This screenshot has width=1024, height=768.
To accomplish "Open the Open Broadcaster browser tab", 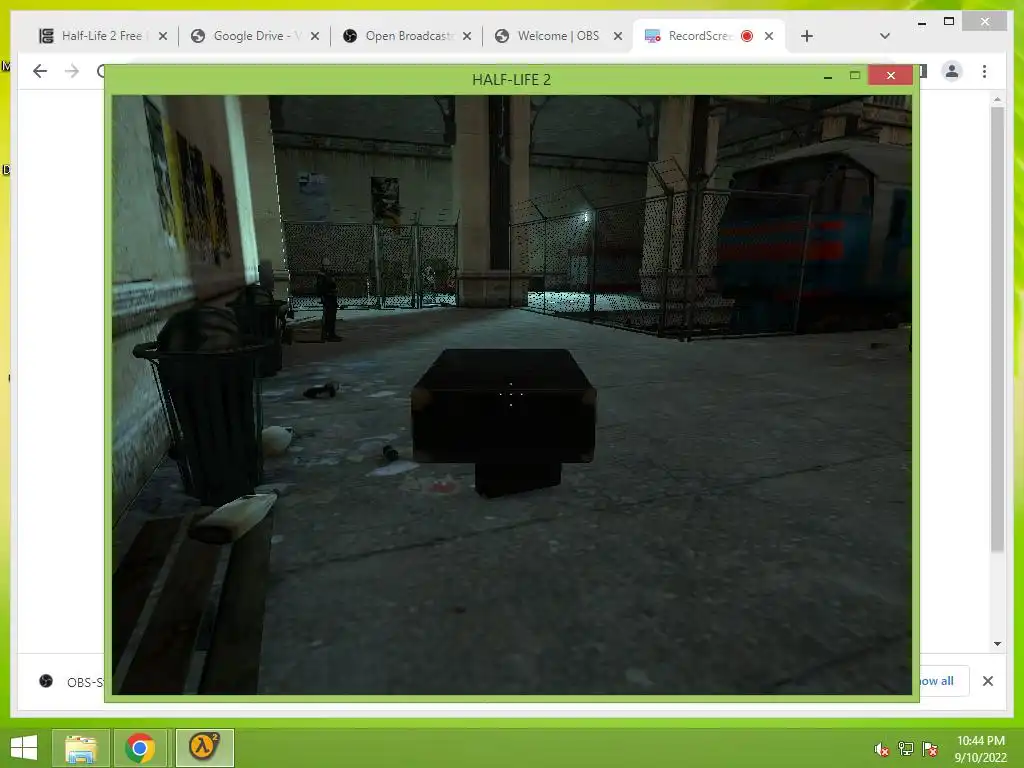I will [408, 36].
